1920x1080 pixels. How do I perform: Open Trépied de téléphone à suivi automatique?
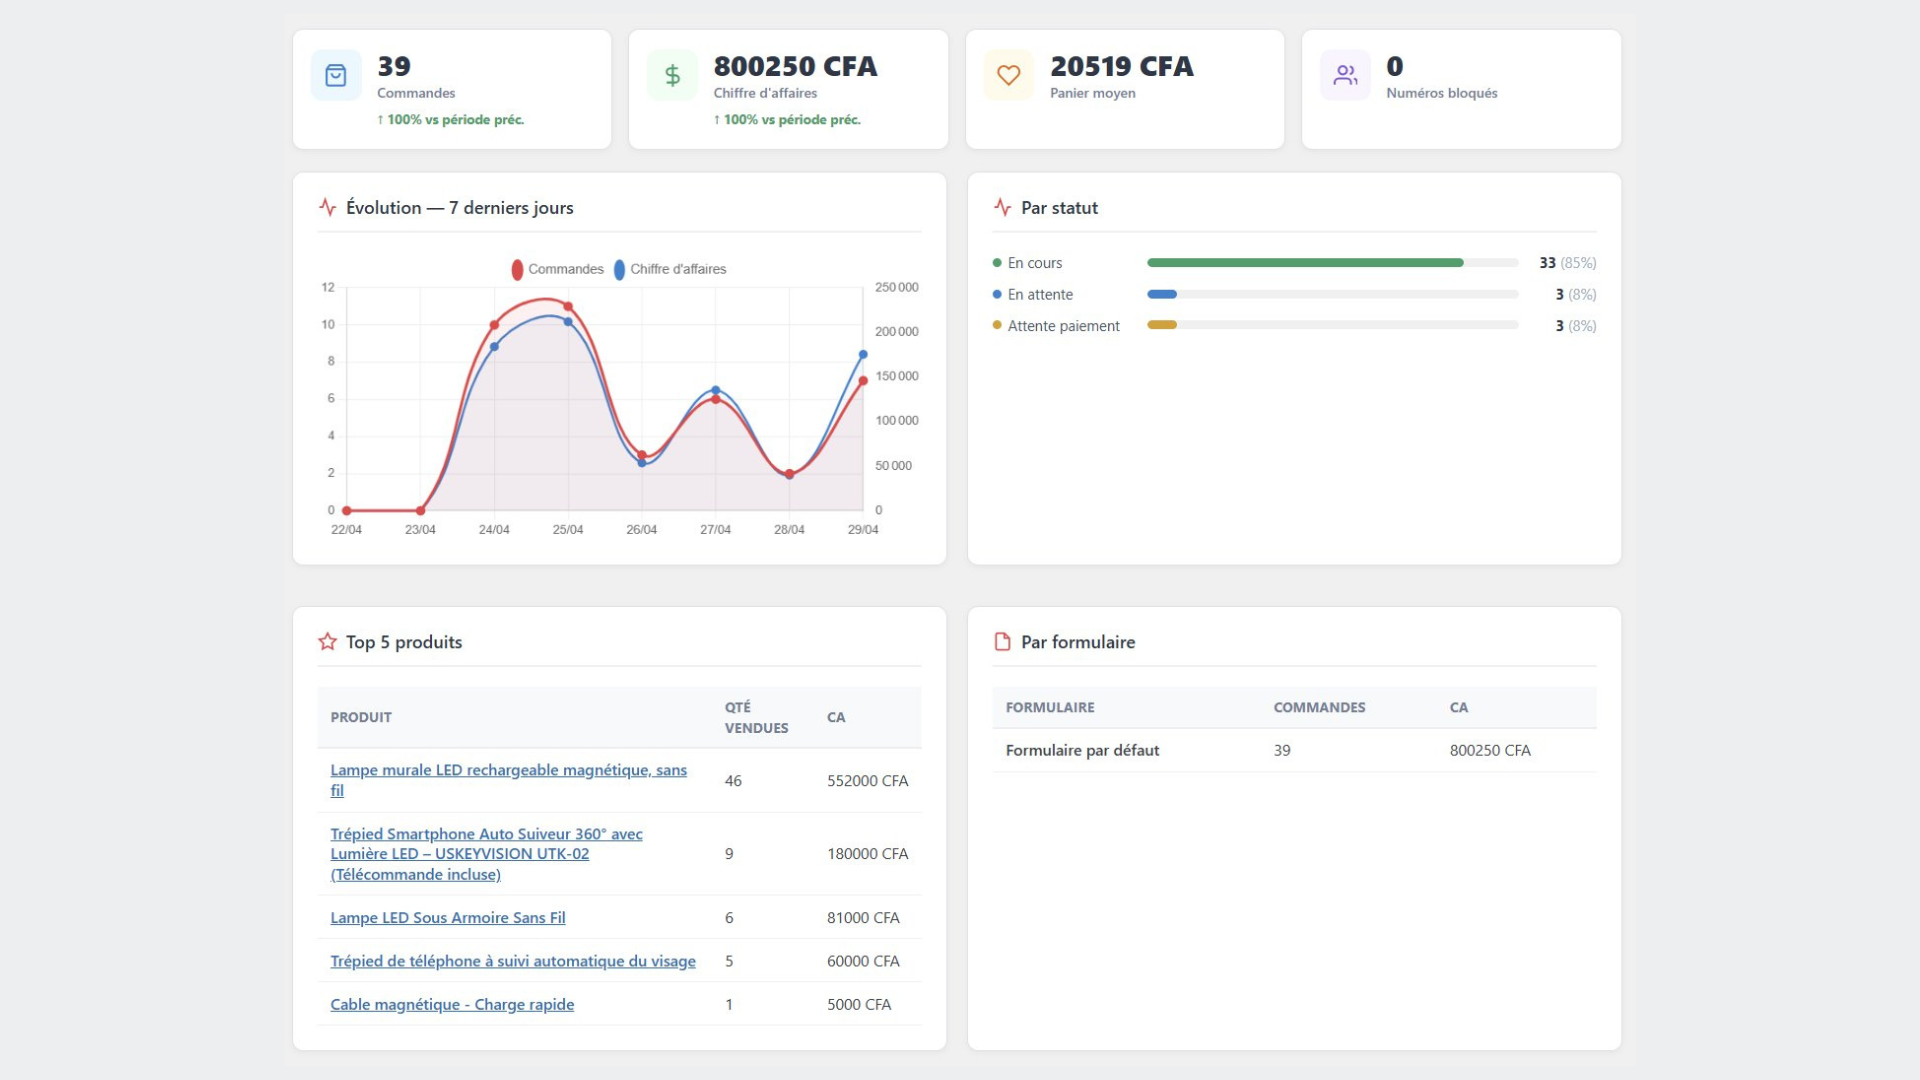513,961
